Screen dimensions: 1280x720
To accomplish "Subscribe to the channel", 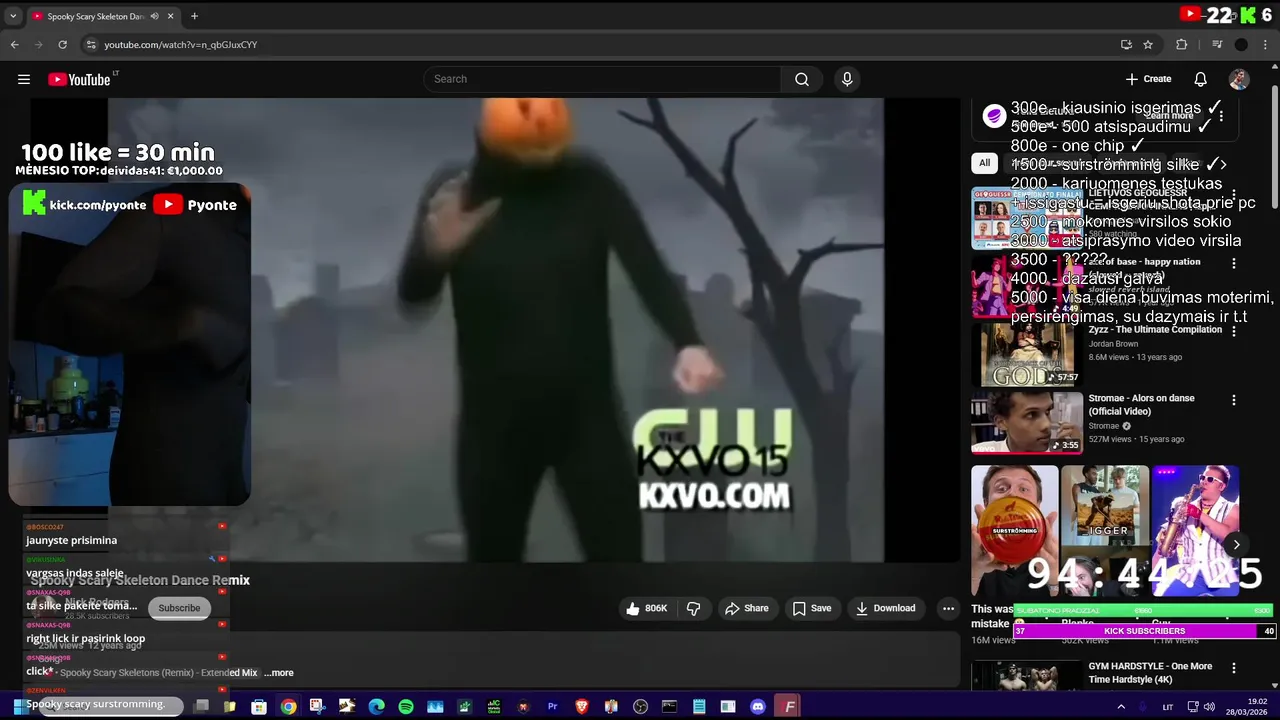I will click(x=179, y=608).
